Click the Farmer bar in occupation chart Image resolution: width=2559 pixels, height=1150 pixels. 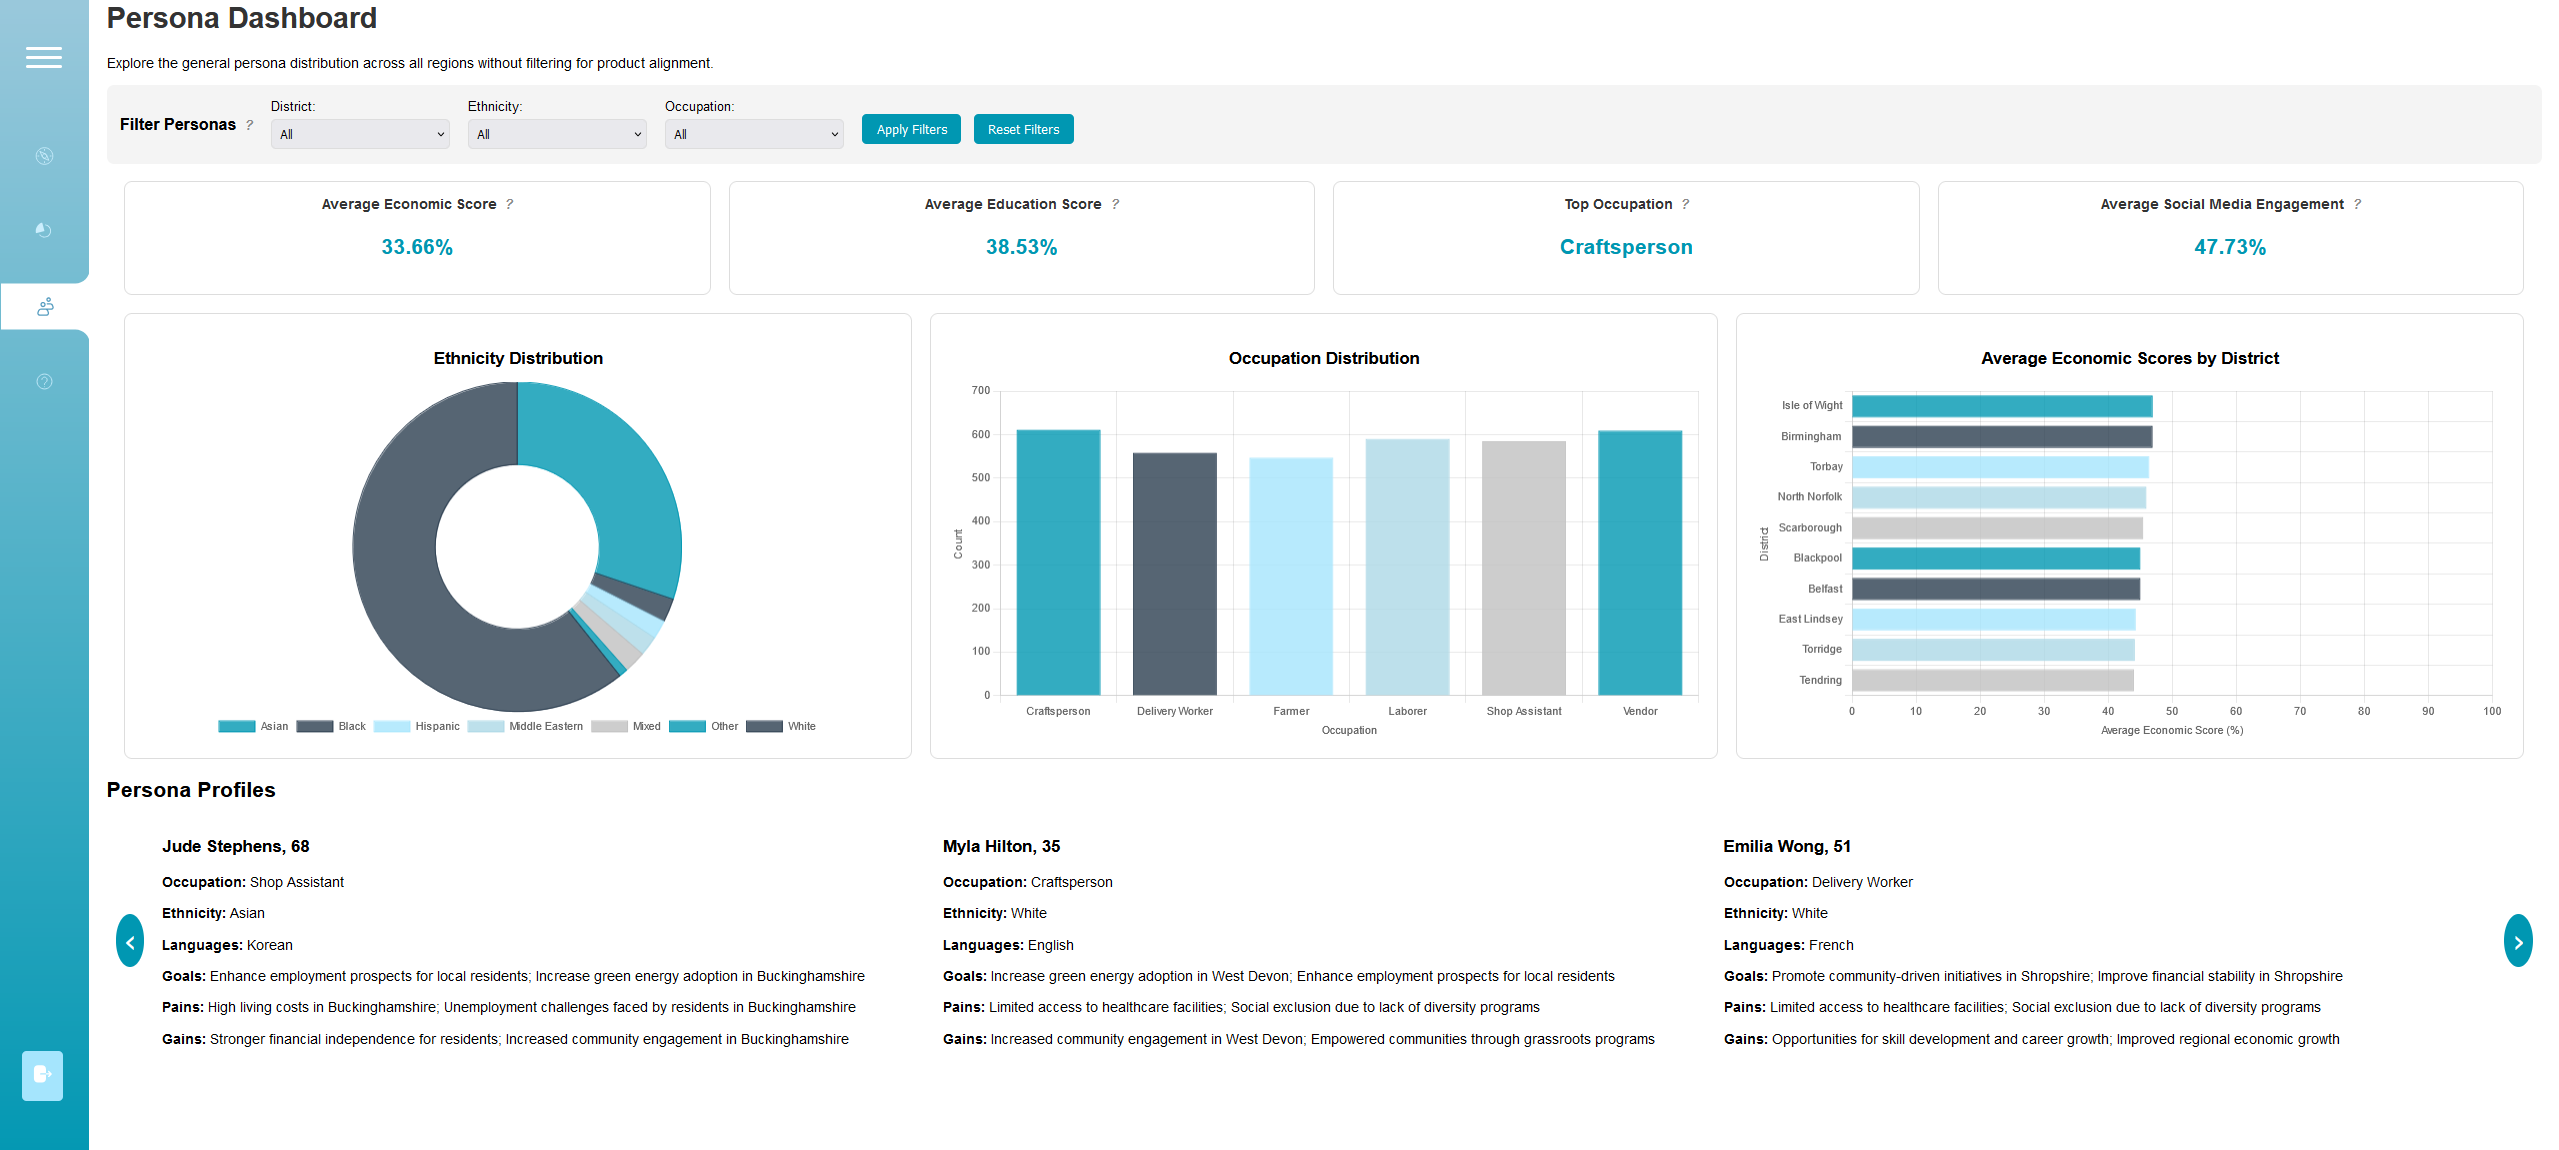[x=1291, y=576]
